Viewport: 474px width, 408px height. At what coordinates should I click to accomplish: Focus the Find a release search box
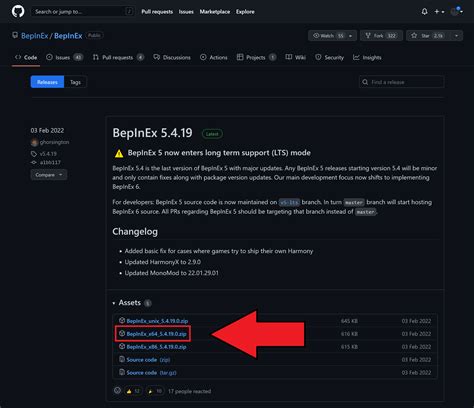[402, 82]
